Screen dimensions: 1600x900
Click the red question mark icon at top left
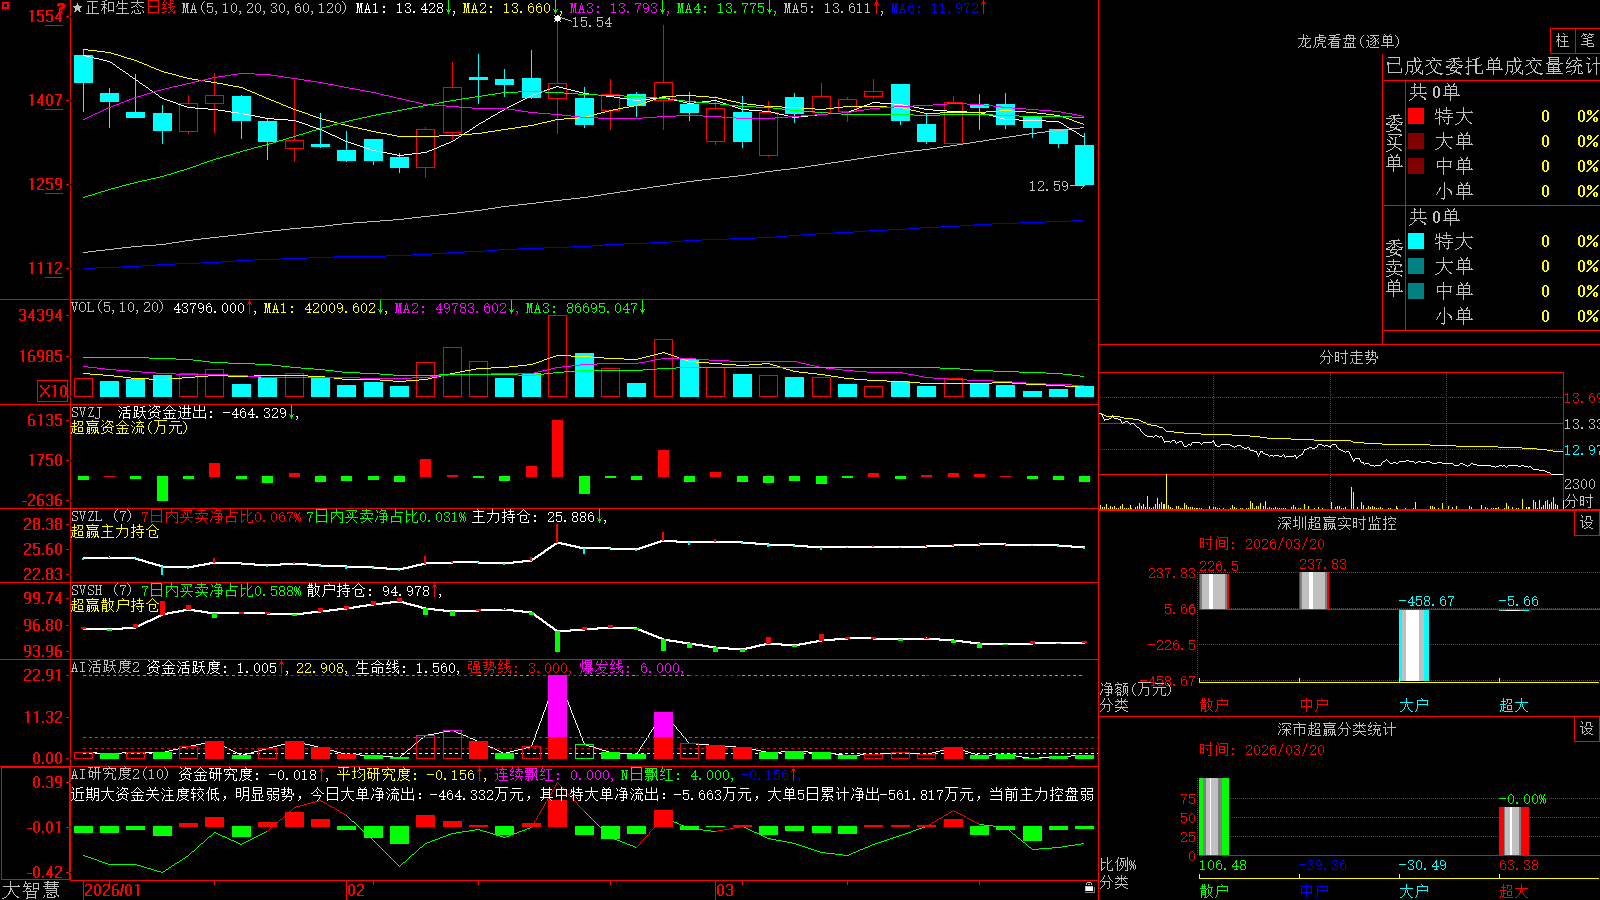(x=61, y=8)
